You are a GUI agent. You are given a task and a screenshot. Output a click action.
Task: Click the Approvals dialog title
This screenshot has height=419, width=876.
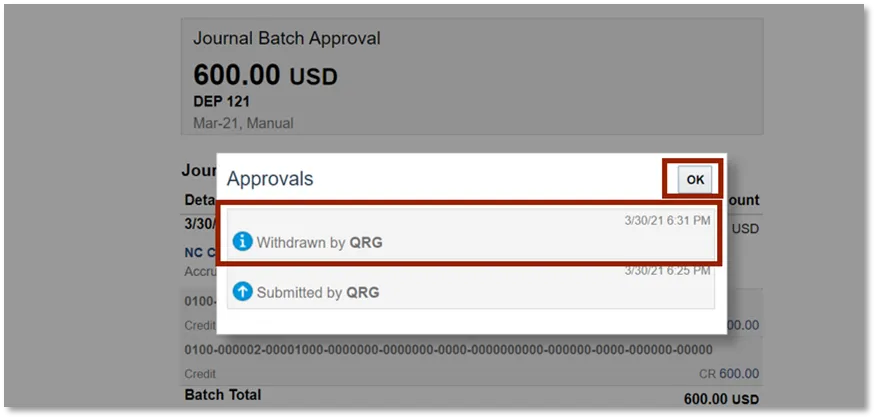coord(270,179)
